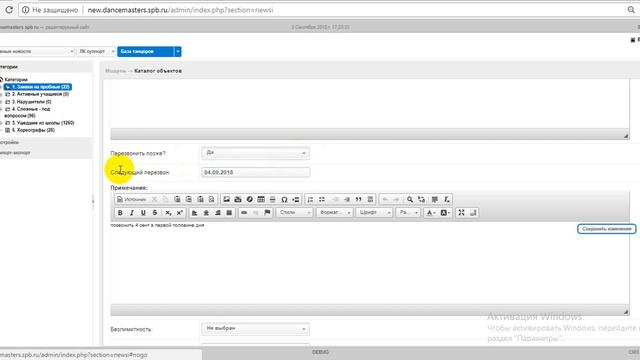
Task: Open the special character (Omega) picker
Action: [x=284, y=199]
